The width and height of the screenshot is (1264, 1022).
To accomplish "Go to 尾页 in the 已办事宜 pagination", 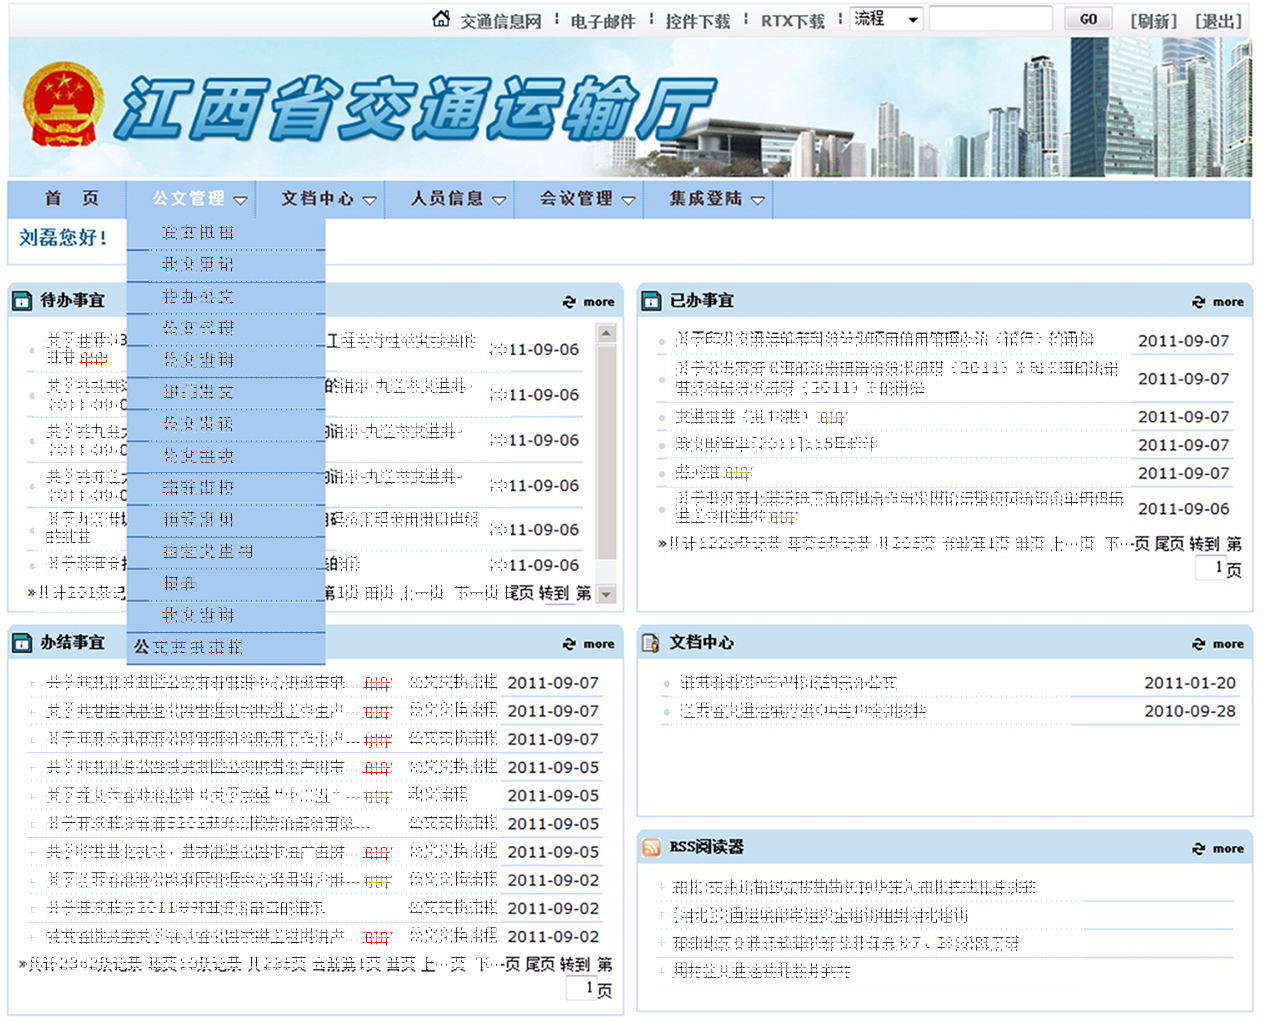I will coord(1169,544).
